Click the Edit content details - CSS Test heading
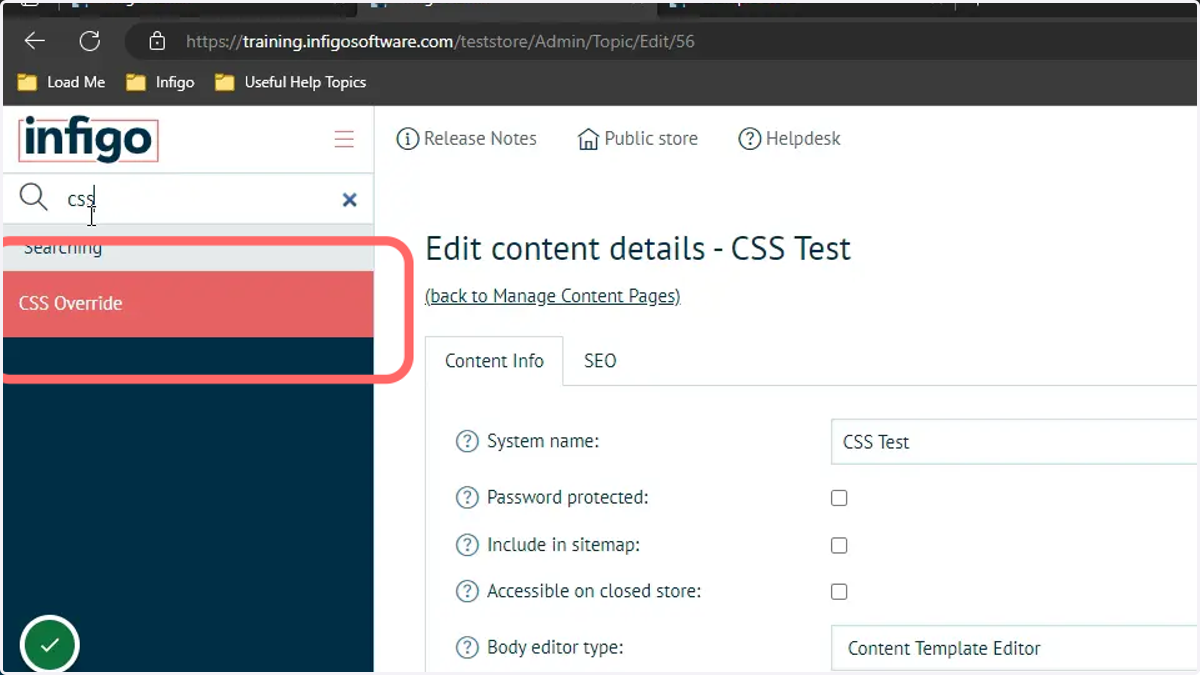Image resolution: width=1200 pixels, height=675 pixels. (x=638, y=248)
